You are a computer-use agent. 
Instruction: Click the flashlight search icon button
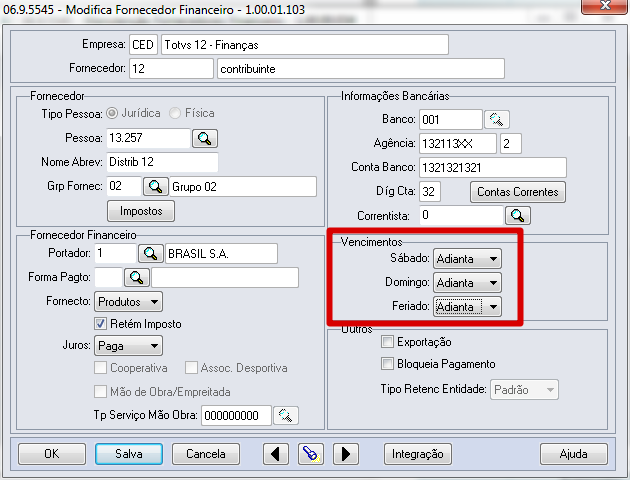pos(311,454)
